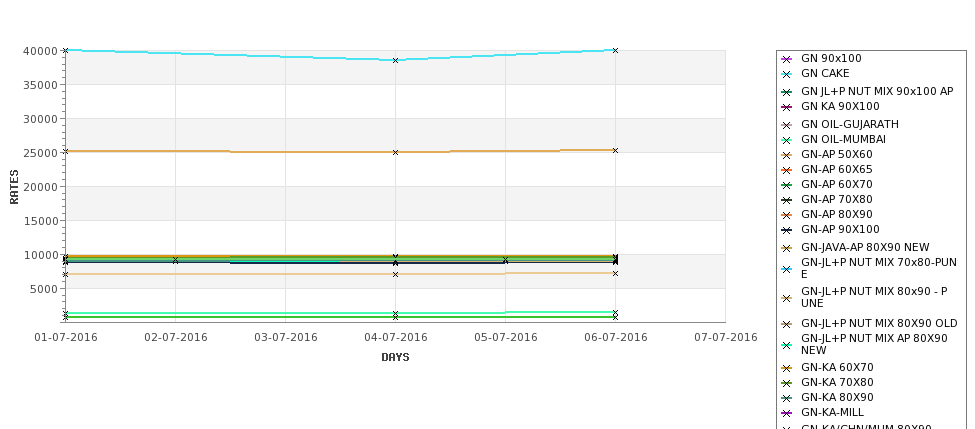Click the GN CAKE data point on 06-07-2016
Viewport: 975px width, 429px height.
[x=616, y=50]
